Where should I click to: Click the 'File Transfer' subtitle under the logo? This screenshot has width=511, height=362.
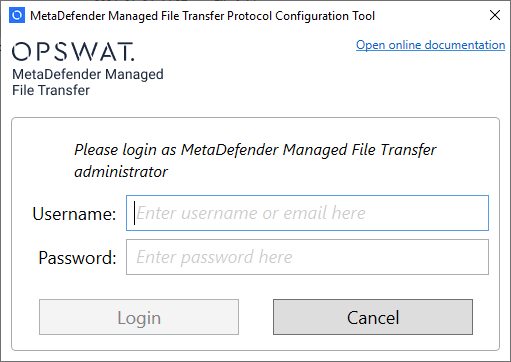51,90
